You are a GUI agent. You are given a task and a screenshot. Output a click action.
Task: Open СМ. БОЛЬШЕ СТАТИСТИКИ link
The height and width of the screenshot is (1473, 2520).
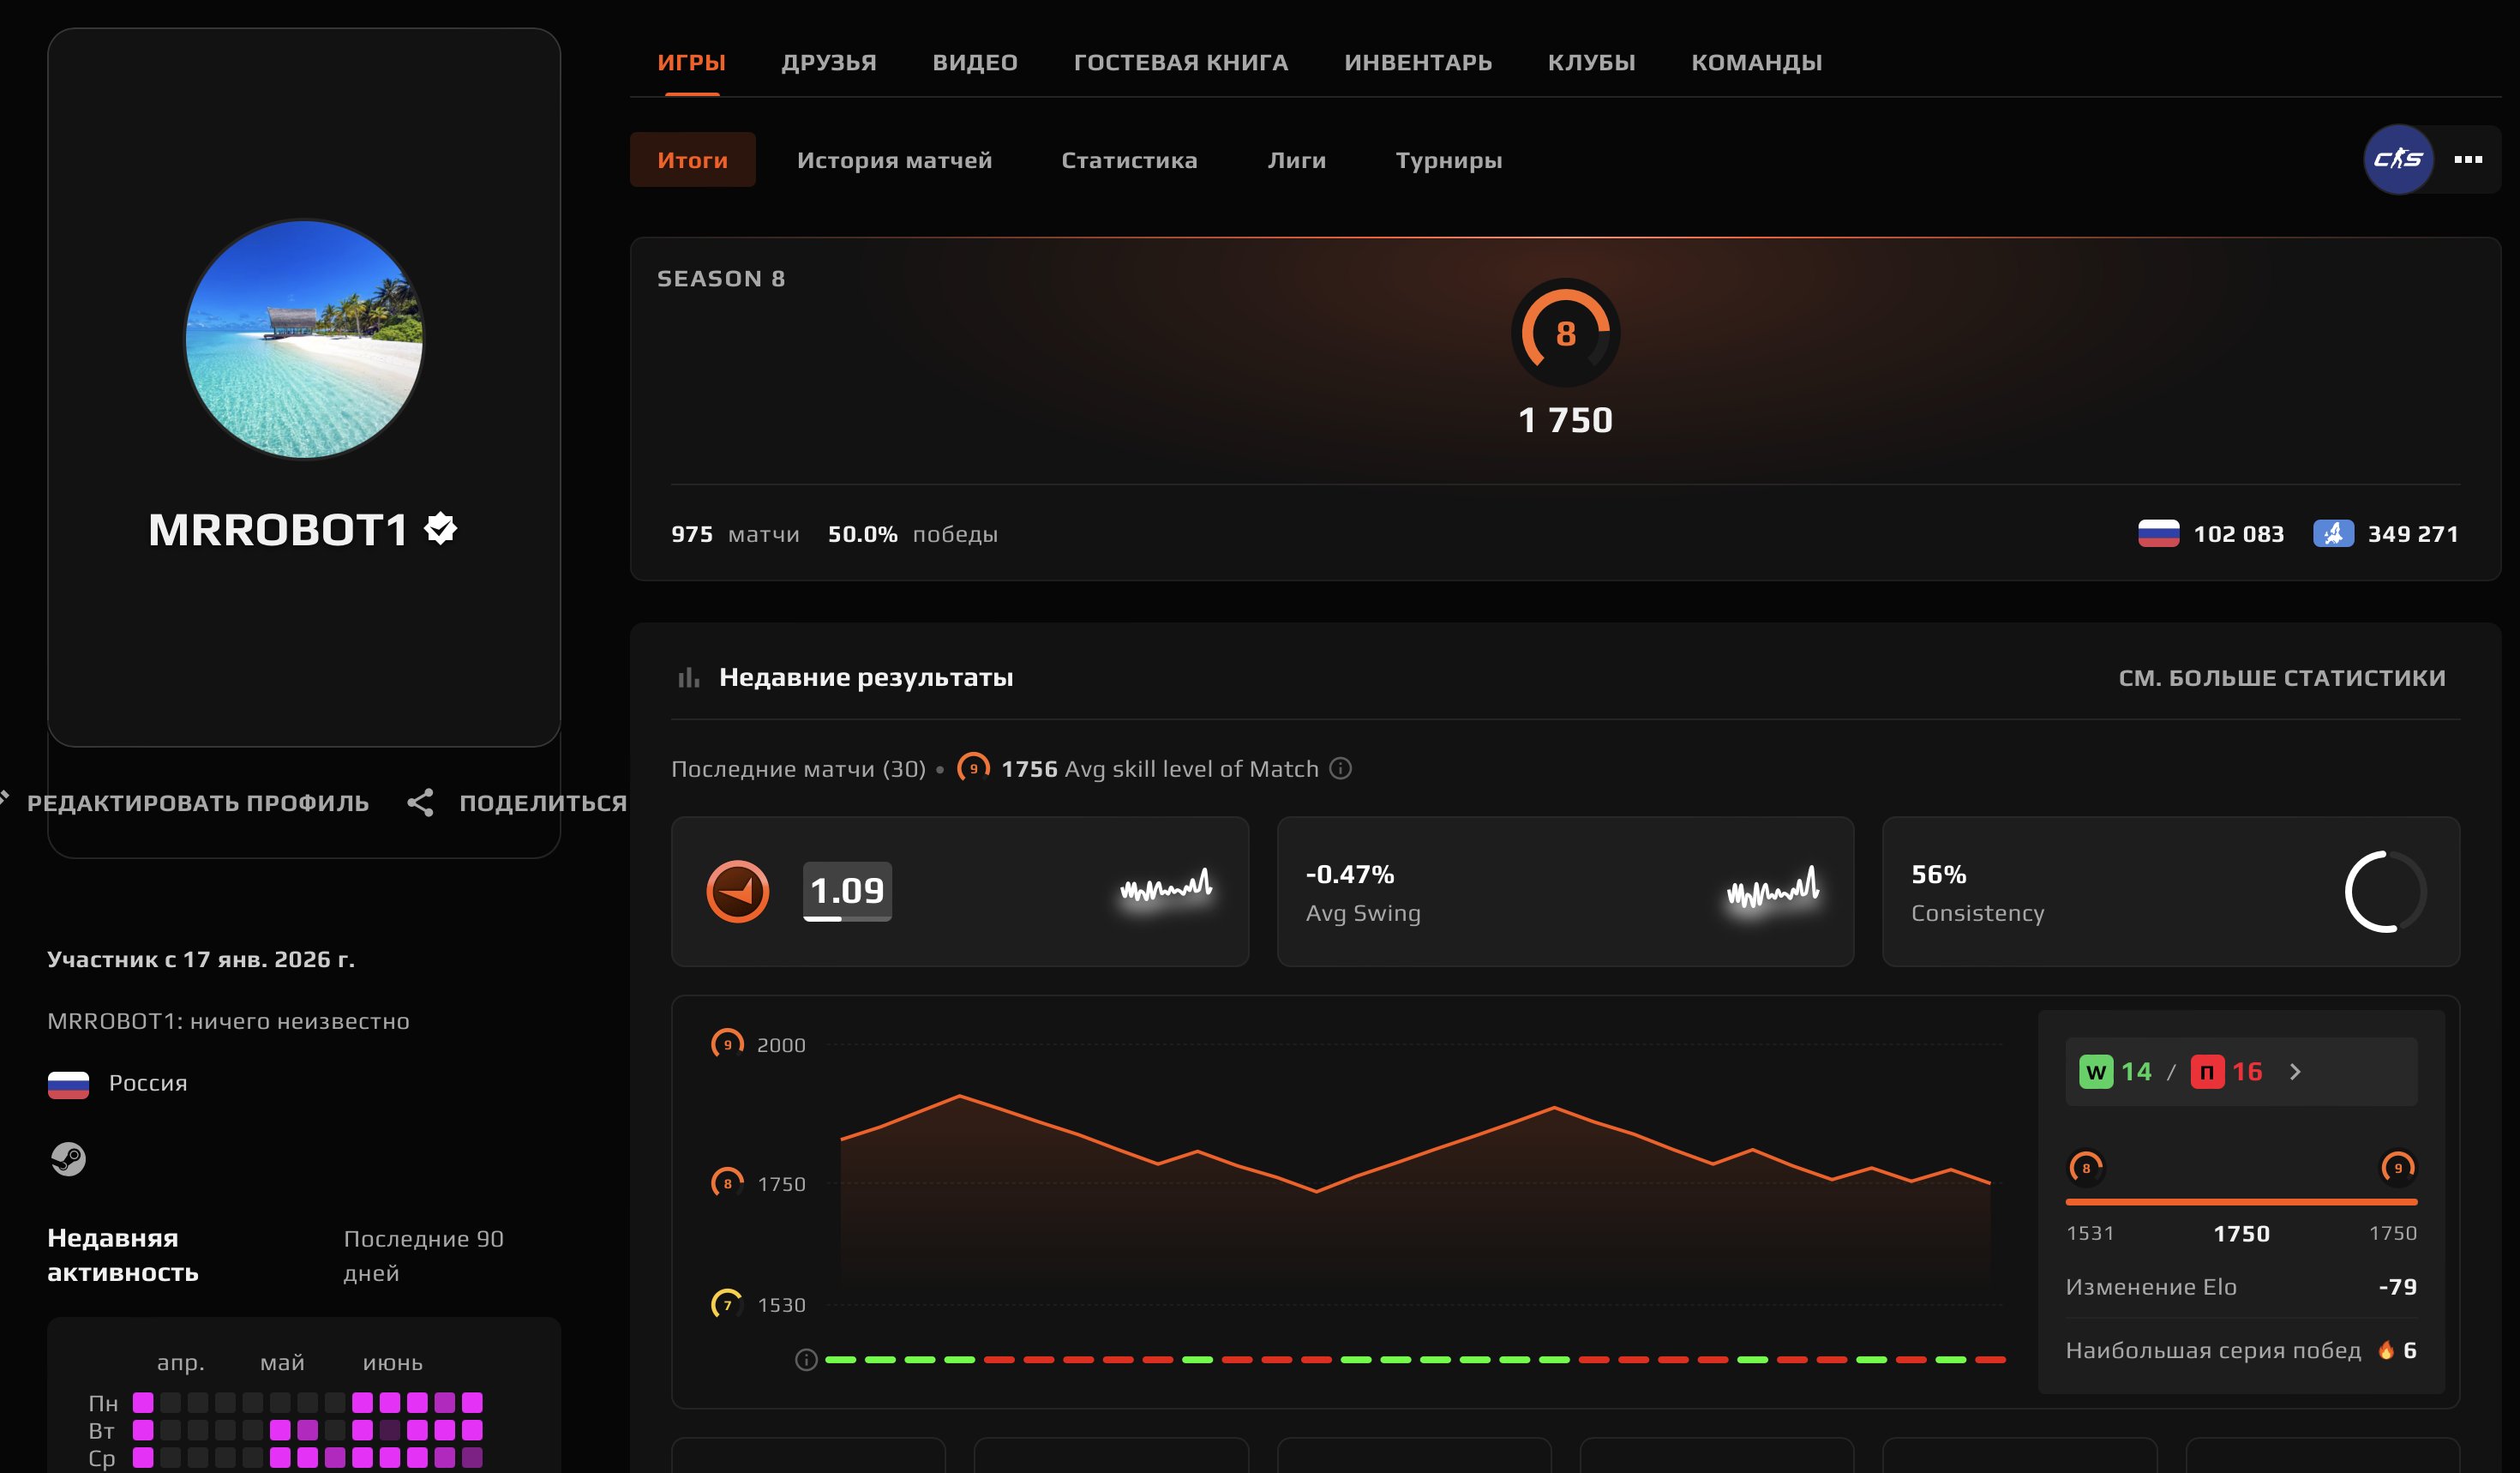pyautogui.click(x=2282, y=678)
